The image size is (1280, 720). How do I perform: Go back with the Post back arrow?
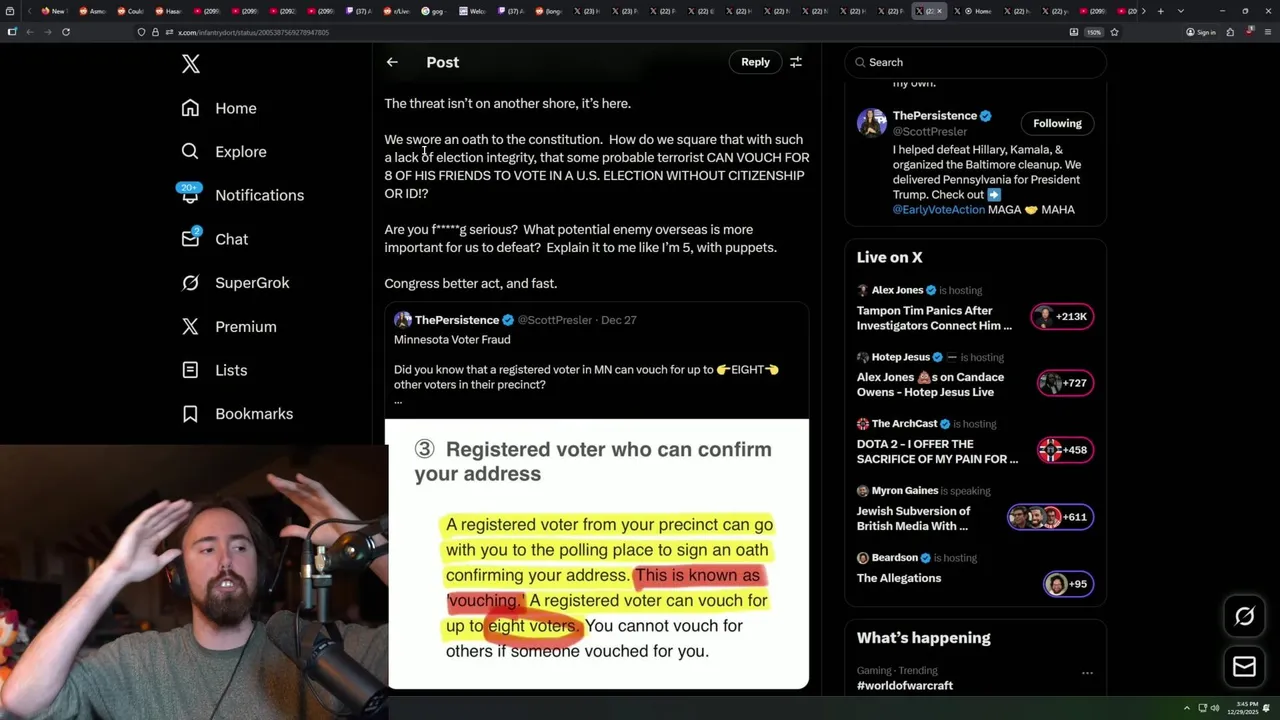tap(392, 62)
